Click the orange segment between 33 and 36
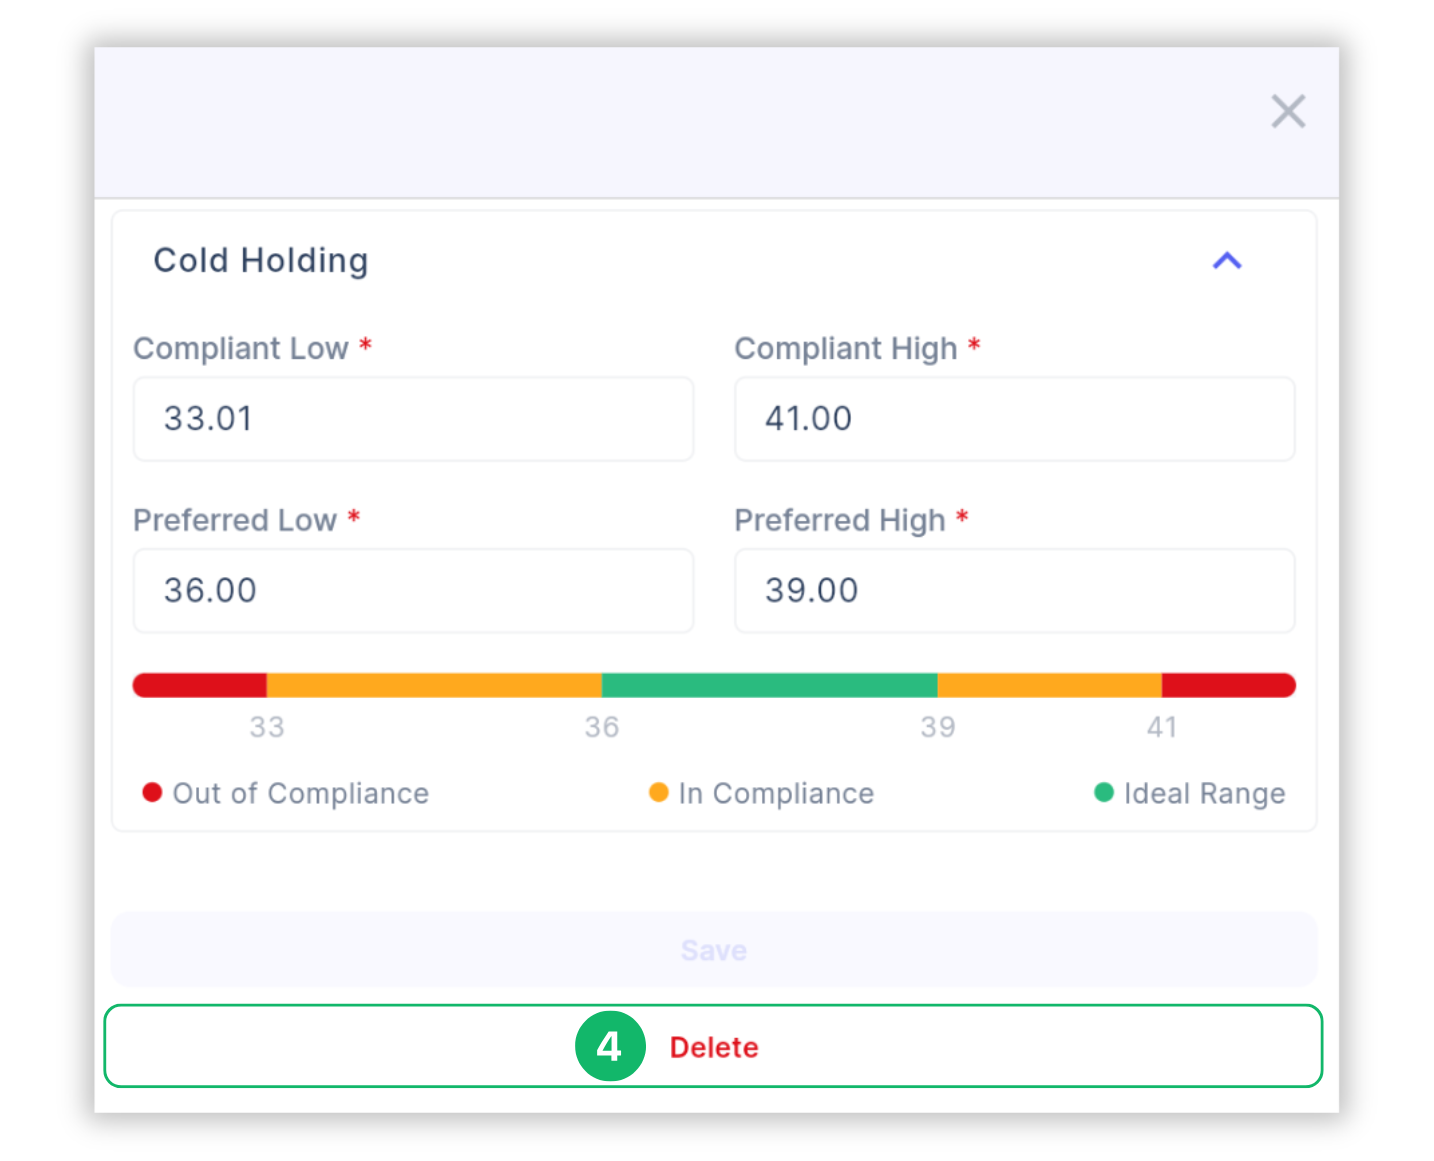Image resolution: width=1434 pixels, height=1161 pixels. [x=434, y=685]
